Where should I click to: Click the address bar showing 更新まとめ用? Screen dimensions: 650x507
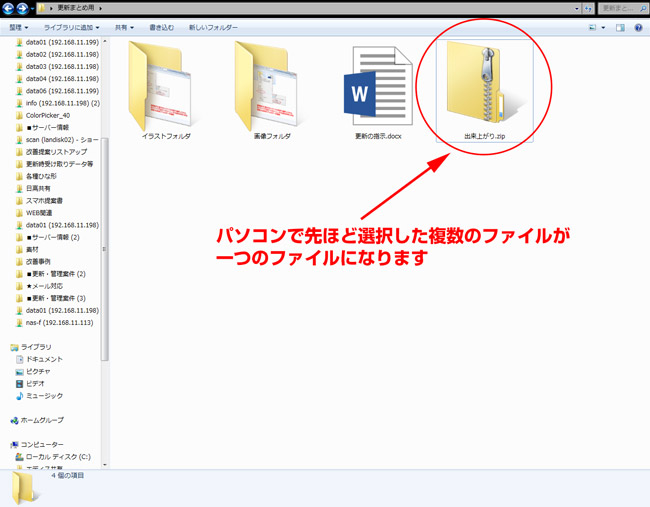(x=306, y=8)
